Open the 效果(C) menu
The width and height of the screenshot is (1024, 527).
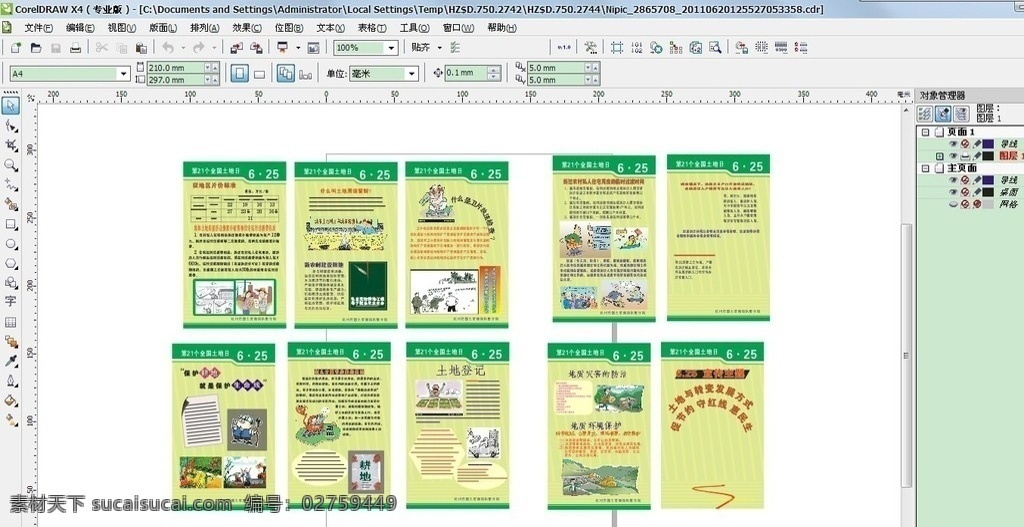tap(247, 28)
